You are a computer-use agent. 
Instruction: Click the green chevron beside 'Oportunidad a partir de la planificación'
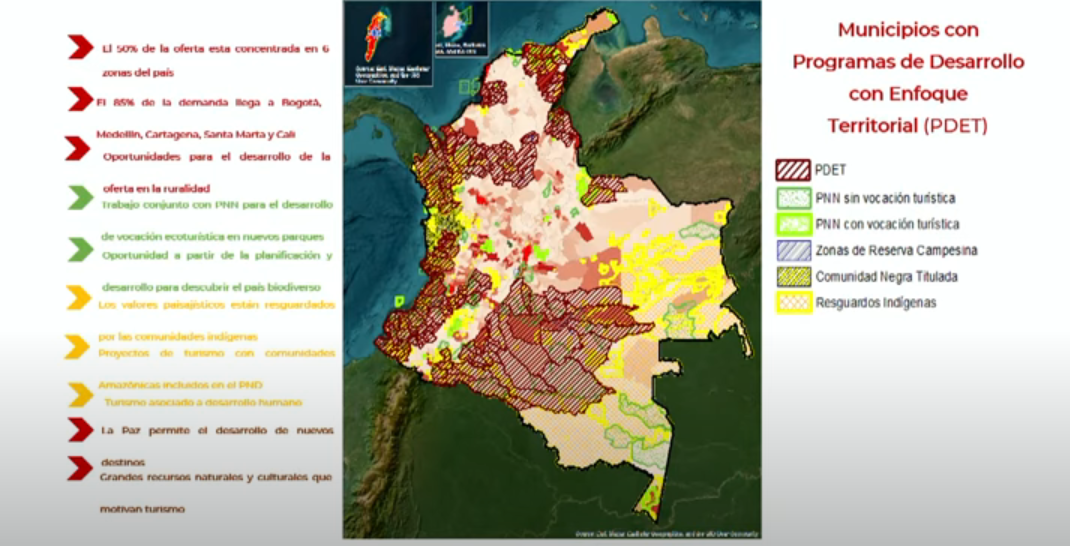pos(81,249)
